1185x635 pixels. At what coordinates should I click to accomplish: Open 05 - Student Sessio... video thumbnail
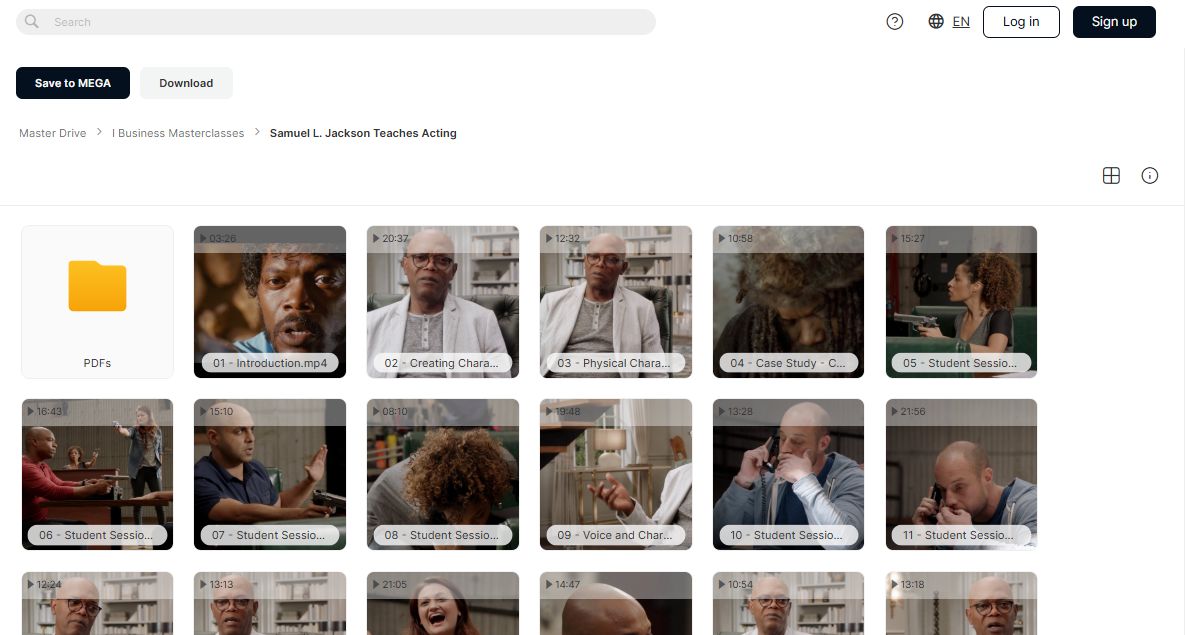click(961, 302)
